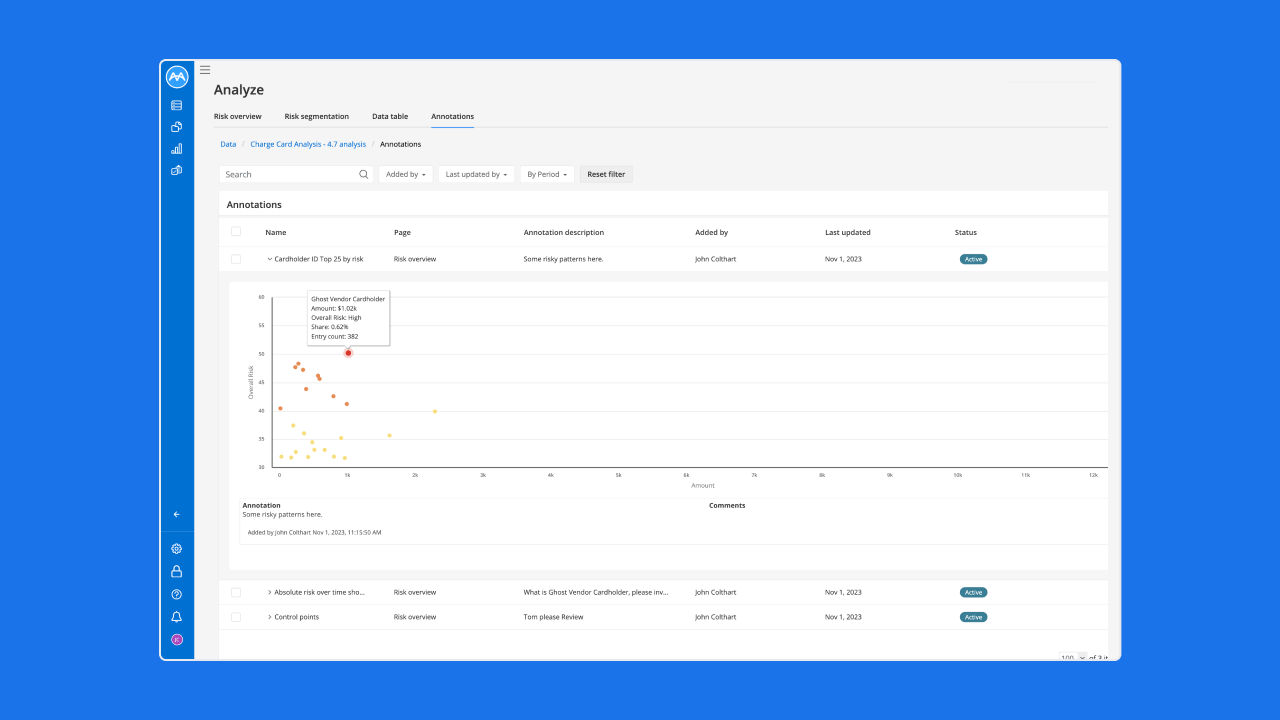Switch to the Risk overview tab
Screen dimensions: 1280x720
pyautogui.click(x=238, y=117)
